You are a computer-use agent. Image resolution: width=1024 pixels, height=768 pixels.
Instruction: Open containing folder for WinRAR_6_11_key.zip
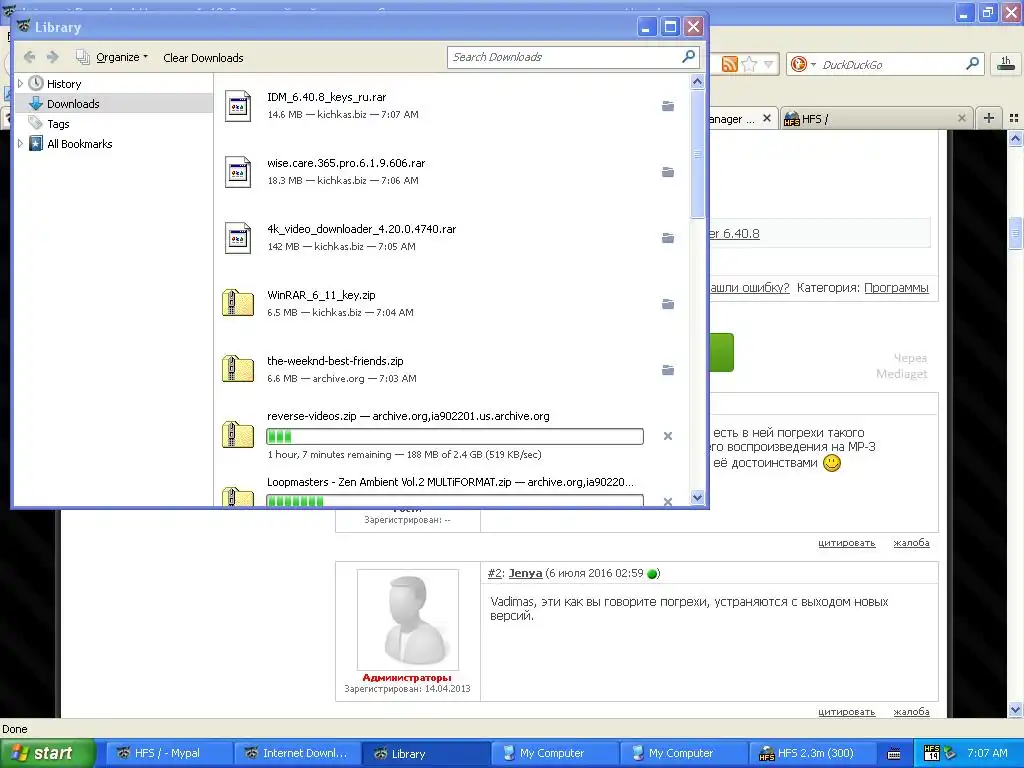[x=667, y=304]
